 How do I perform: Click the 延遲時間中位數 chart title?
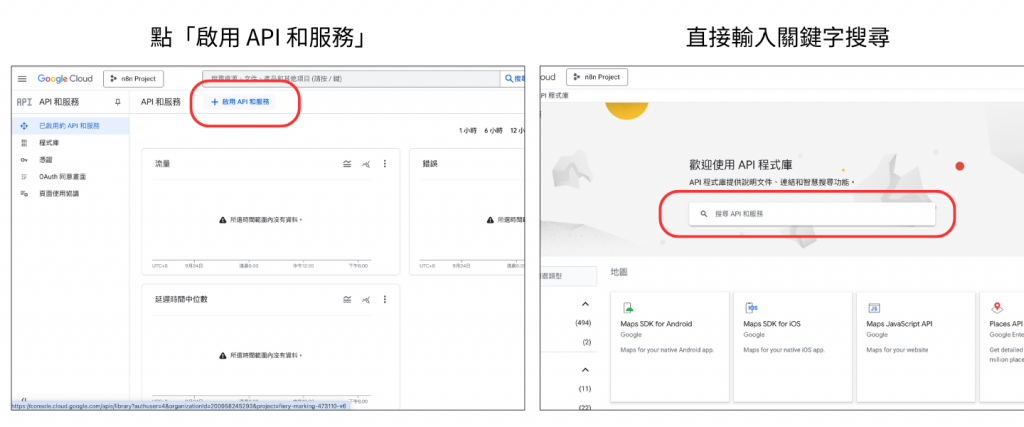(181, 299)
